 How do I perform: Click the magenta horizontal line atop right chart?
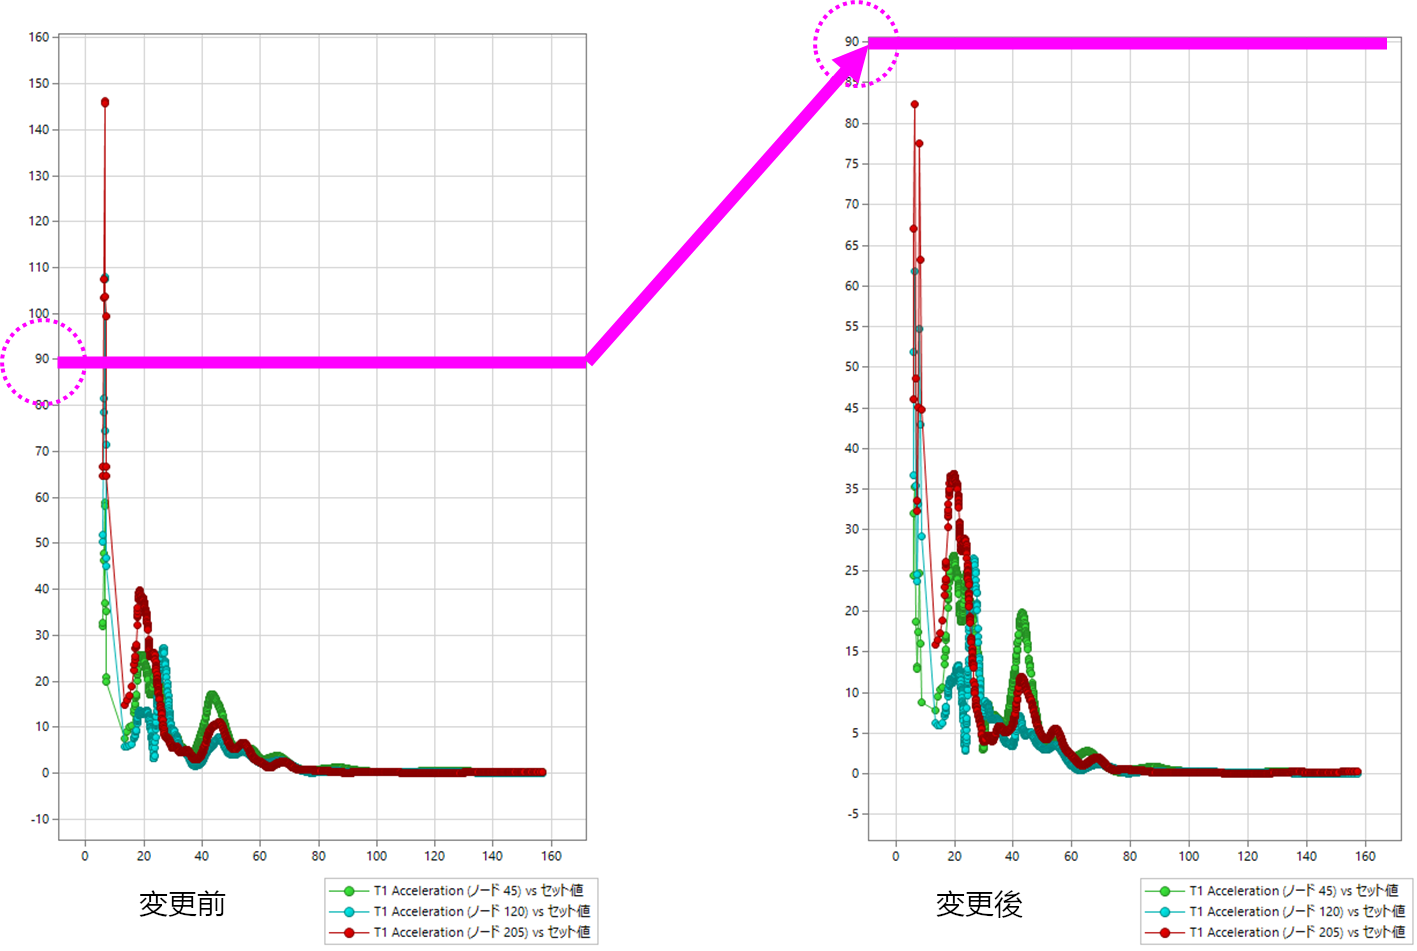(1130, 43)
